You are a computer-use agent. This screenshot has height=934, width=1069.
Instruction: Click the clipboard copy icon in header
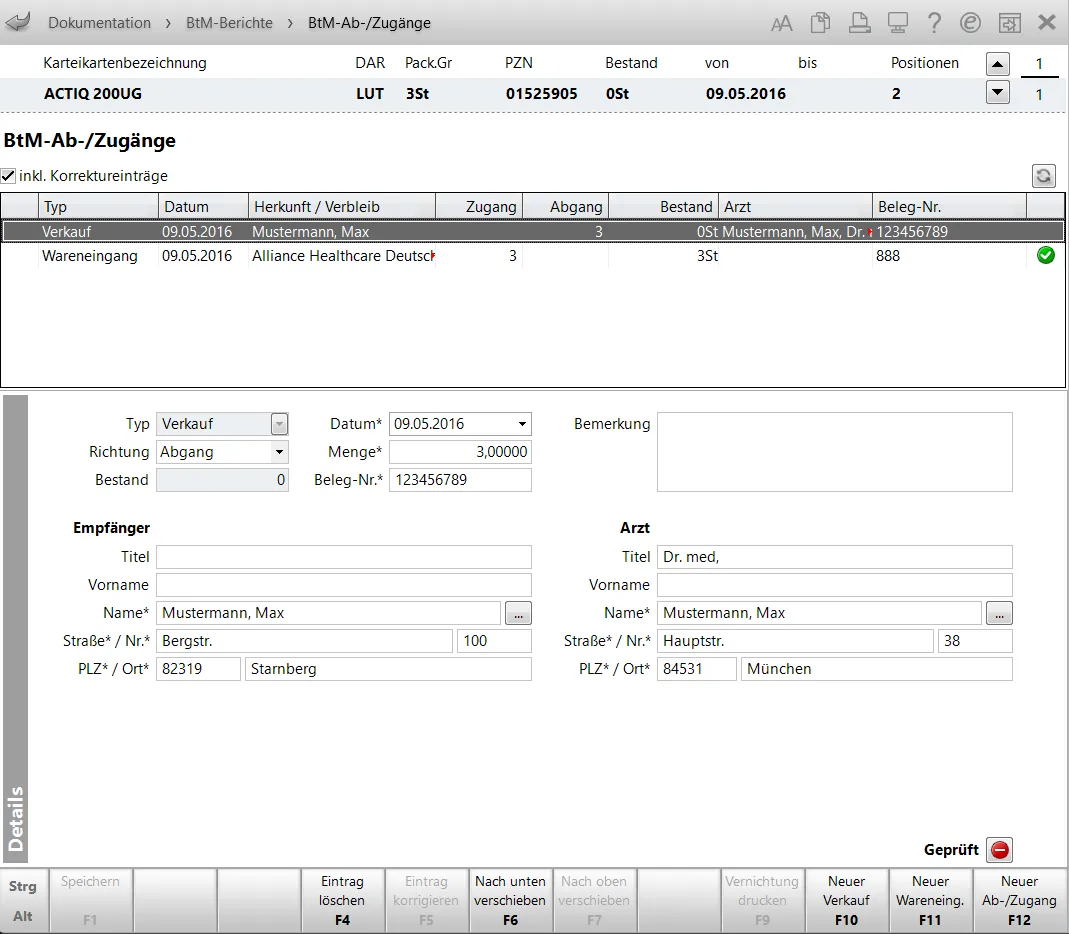[x=820, y=22]
